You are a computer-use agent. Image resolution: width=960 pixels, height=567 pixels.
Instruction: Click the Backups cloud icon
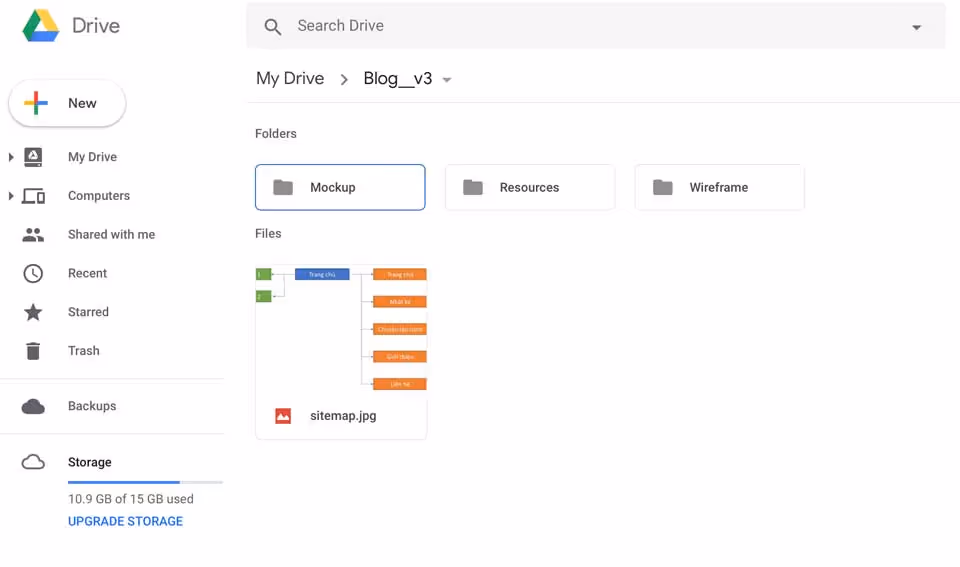(x=33, y=407)
